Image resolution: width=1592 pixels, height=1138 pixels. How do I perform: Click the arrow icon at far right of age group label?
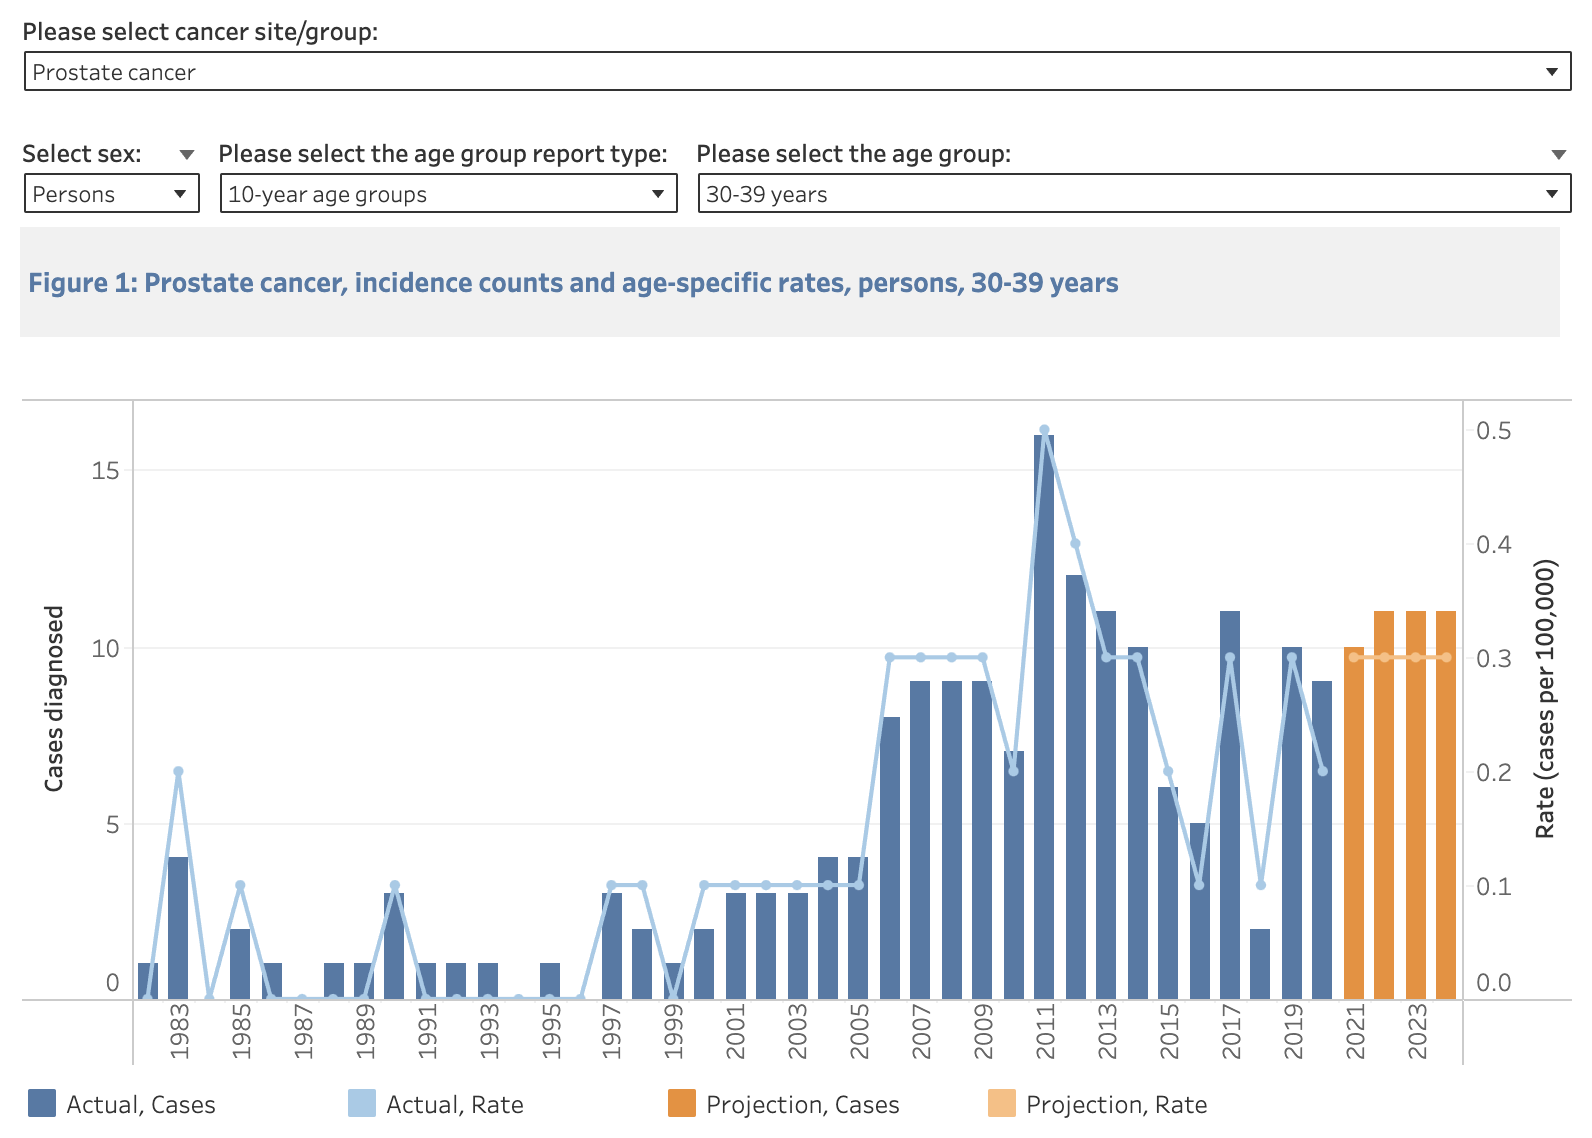pos(1558,154)
